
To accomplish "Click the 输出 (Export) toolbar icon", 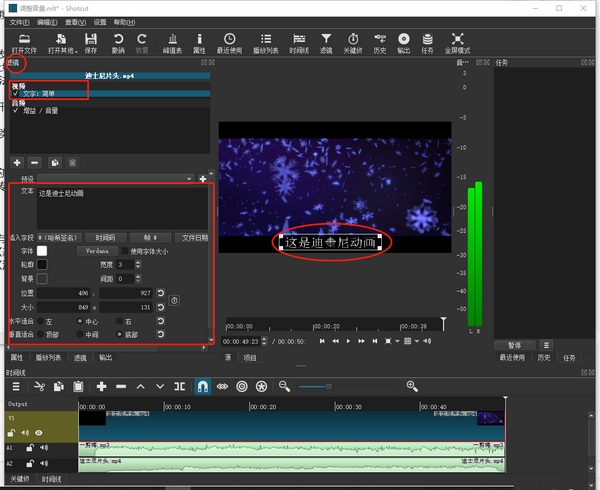I will (x=403, y=39).
